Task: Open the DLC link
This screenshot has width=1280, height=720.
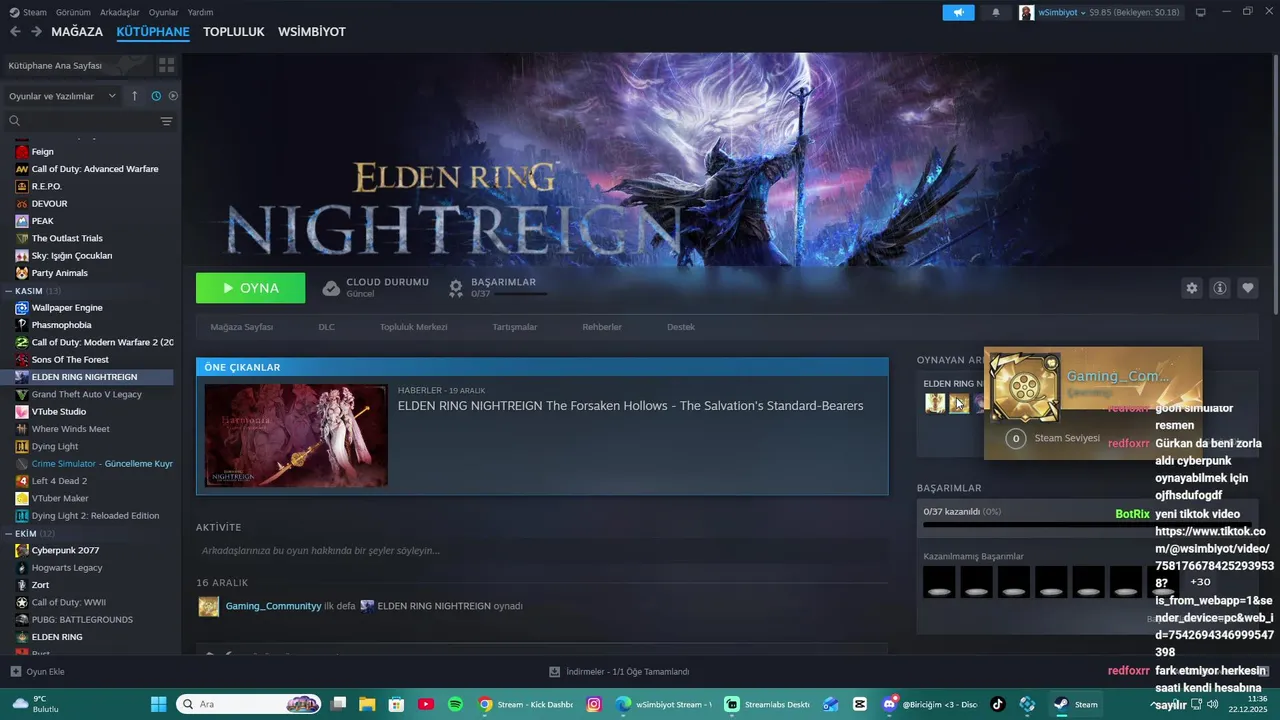Action: 326,327
